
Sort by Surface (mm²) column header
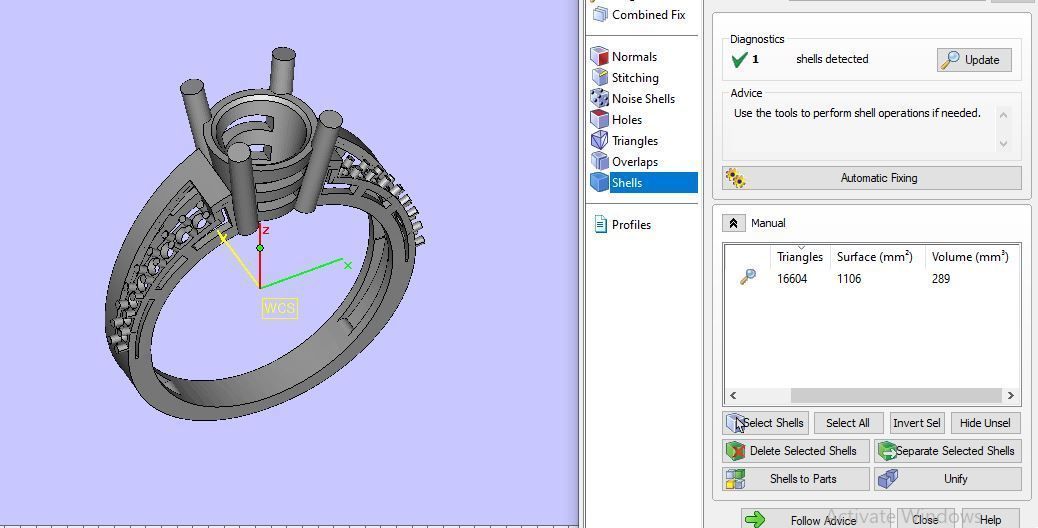874,257
